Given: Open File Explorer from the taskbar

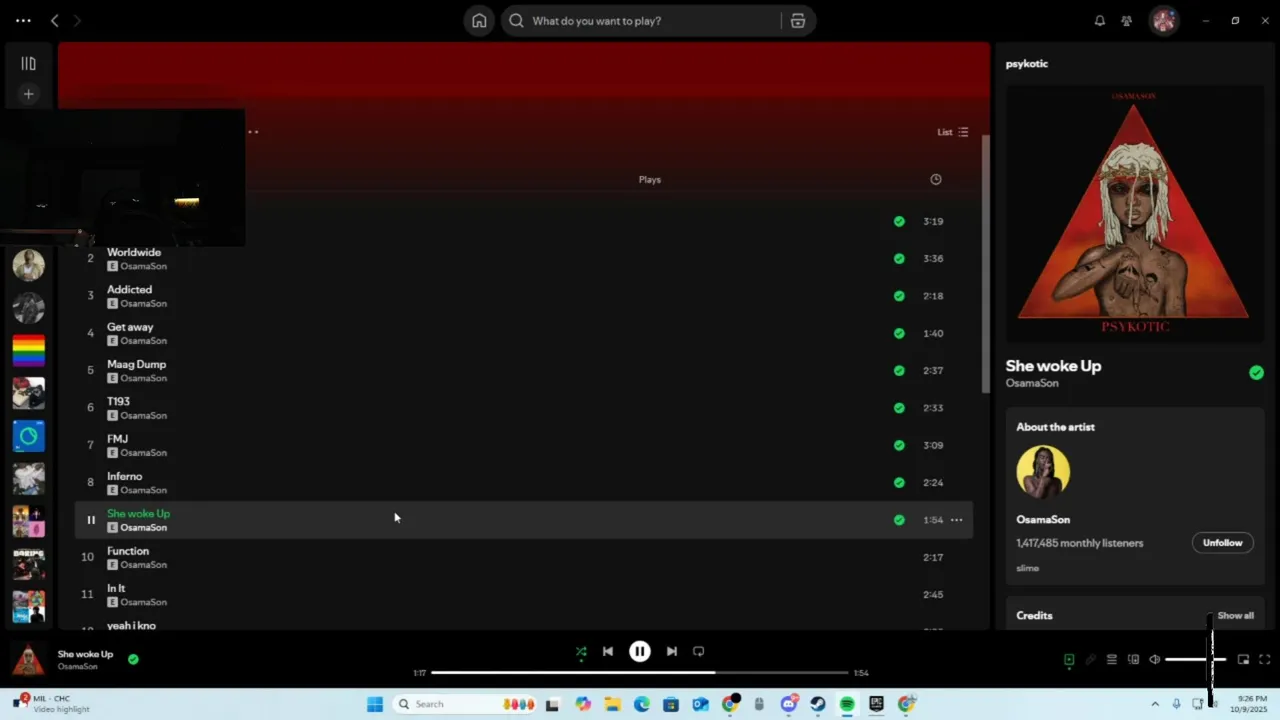Looking at the screenshot, I should 612,704.
